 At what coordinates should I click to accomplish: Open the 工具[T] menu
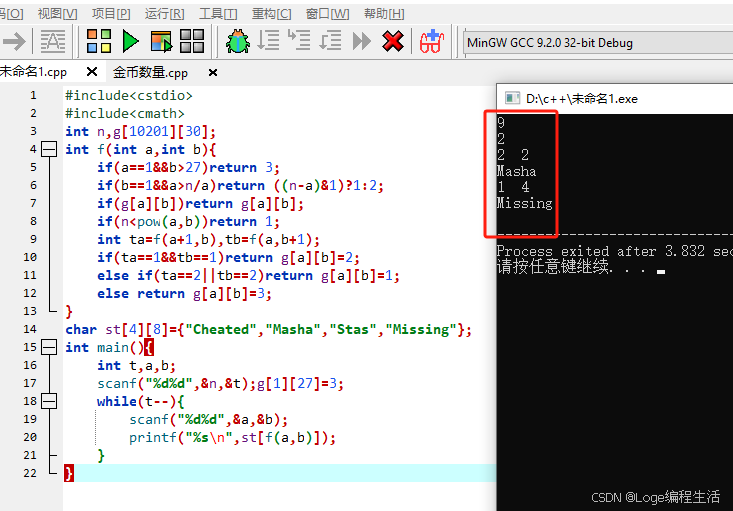218,14
